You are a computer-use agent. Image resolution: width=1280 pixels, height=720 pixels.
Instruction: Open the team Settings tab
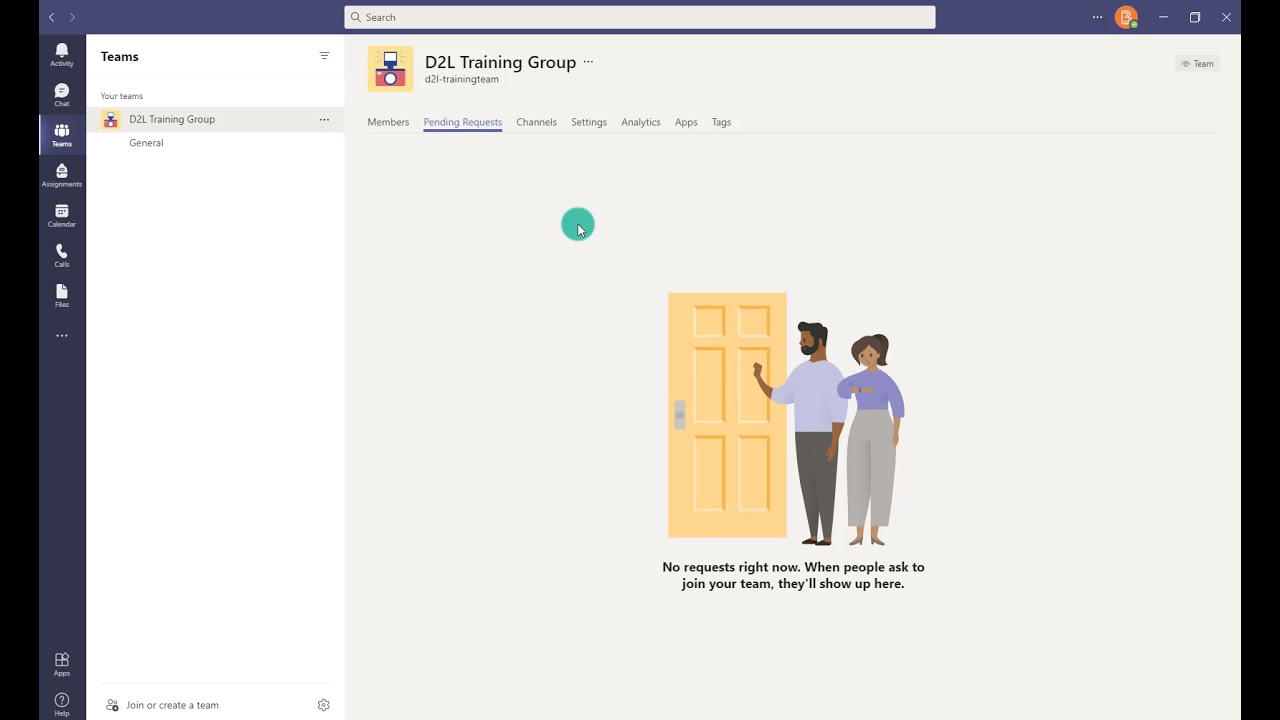tap(589, 122)
